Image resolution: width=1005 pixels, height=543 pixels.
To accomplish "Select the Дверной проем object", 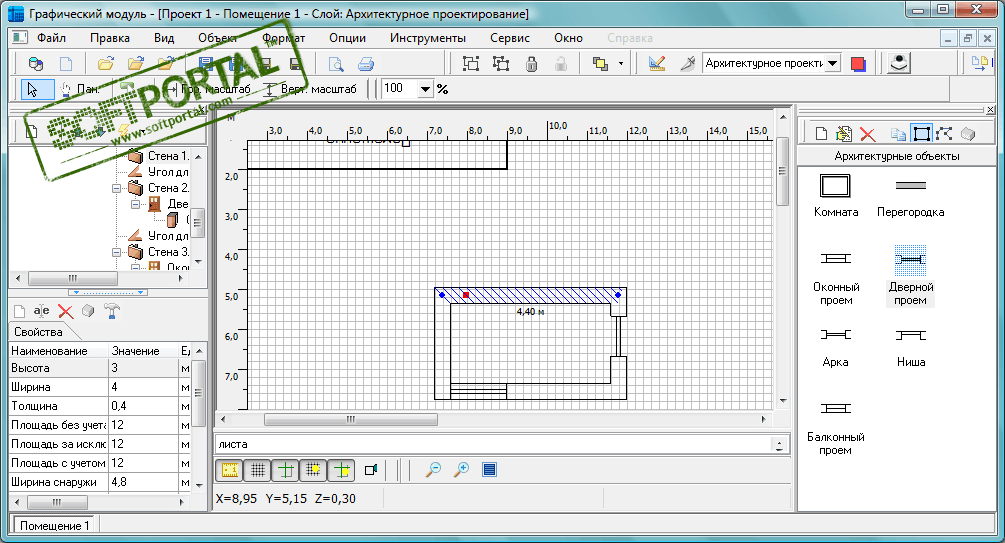I will 910,277.
